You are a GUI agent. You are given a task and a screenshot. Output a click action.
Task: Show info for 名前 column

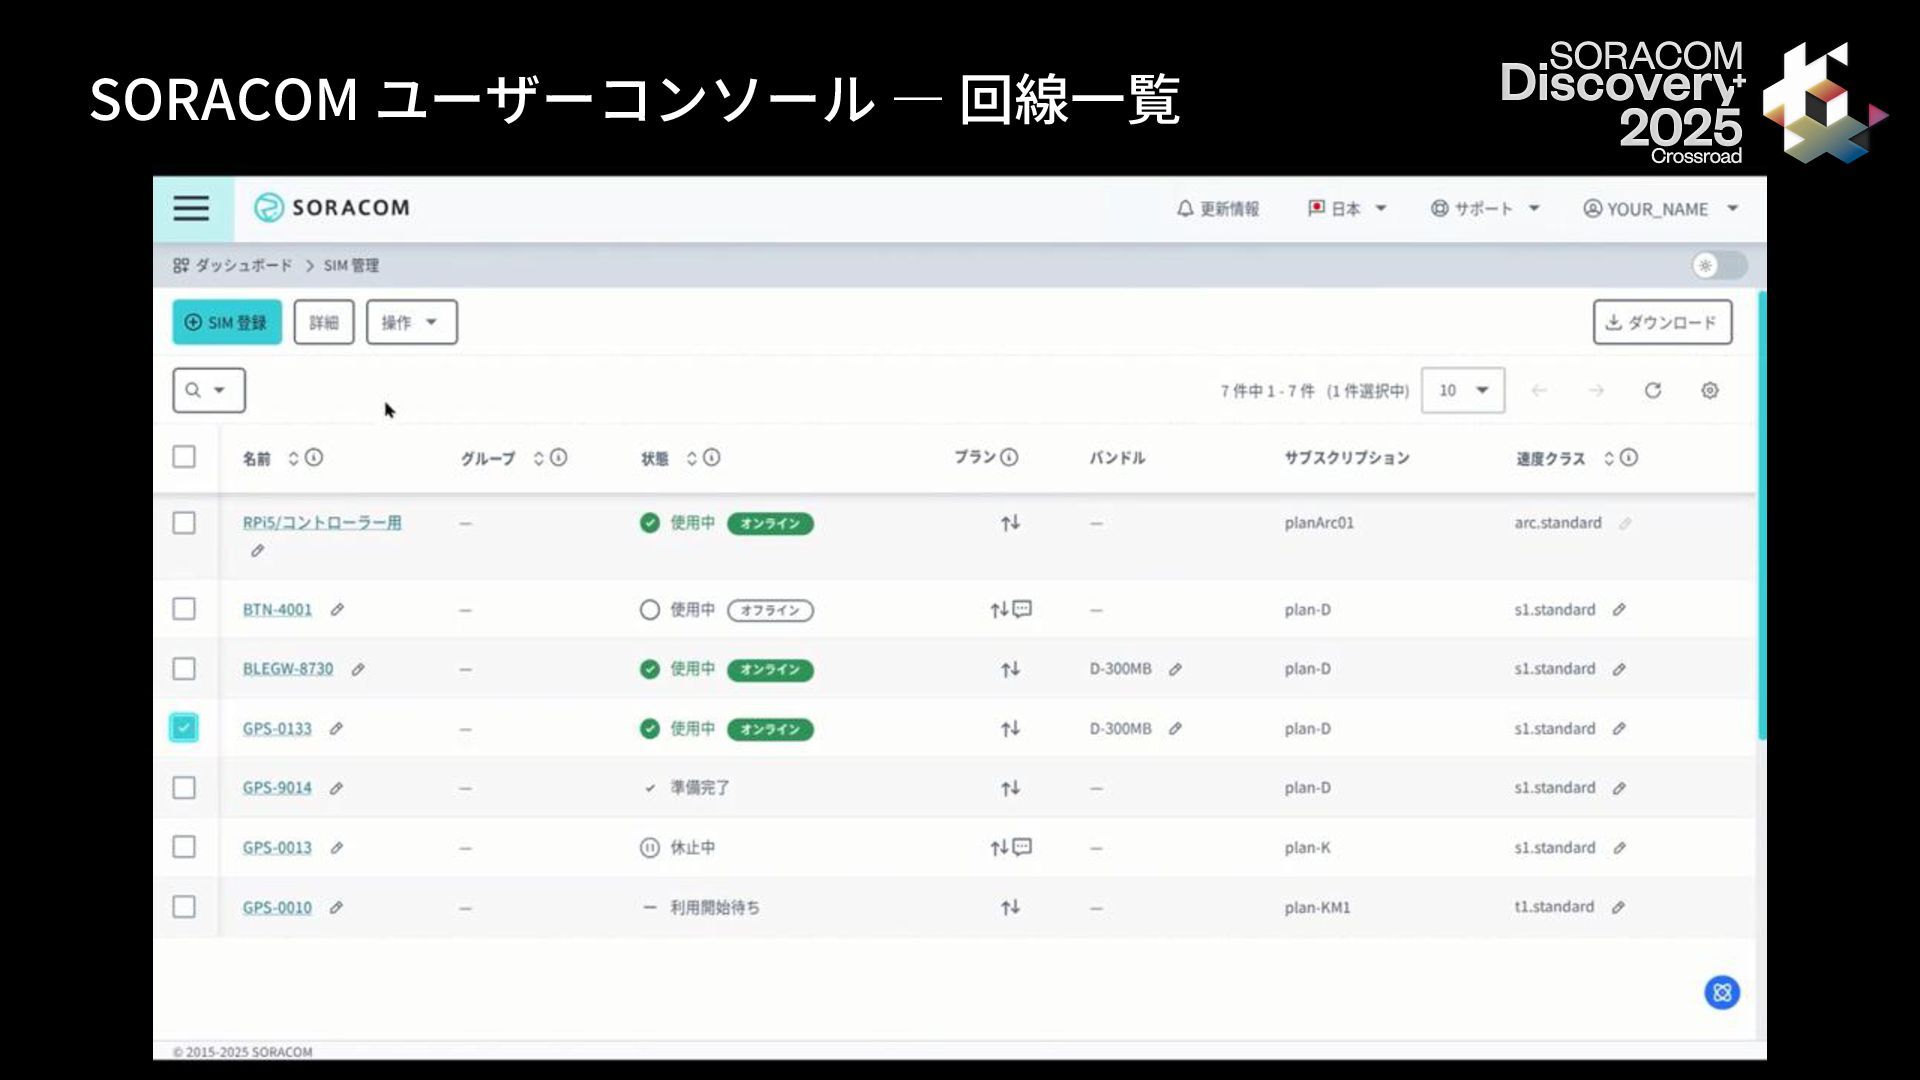click(314, 457)
